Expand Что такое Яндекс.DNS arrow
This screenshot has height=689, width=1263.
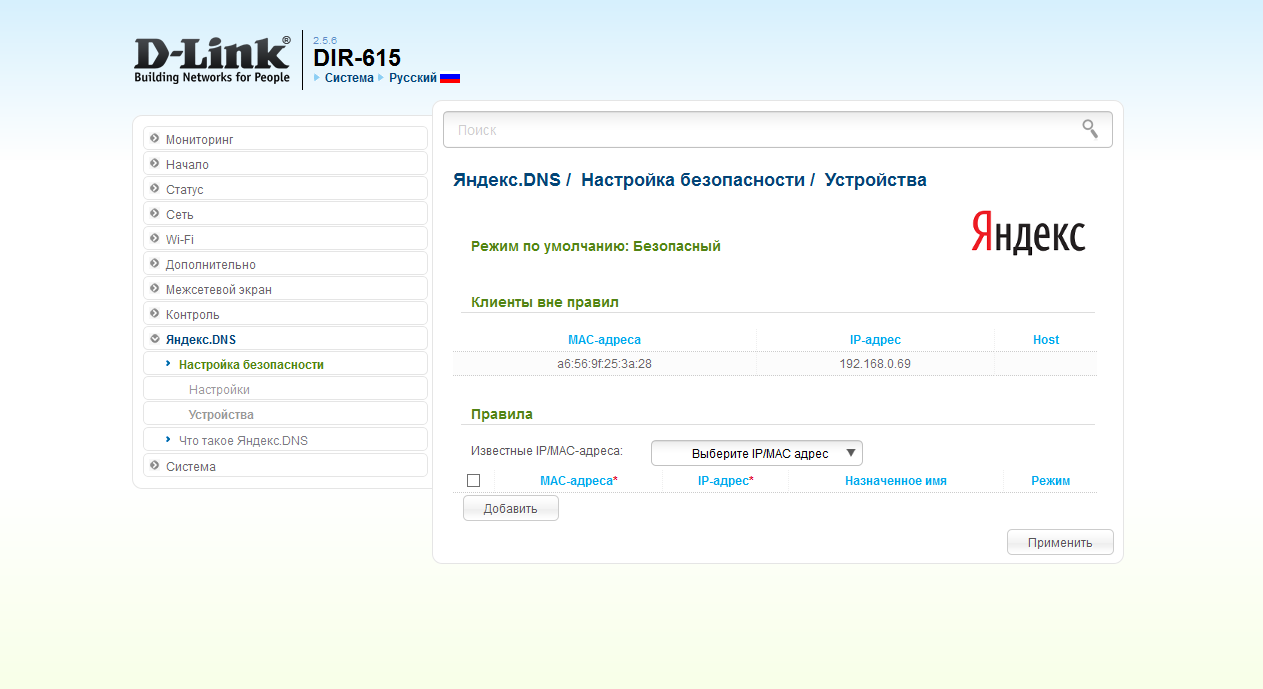(x=168, y=439)
